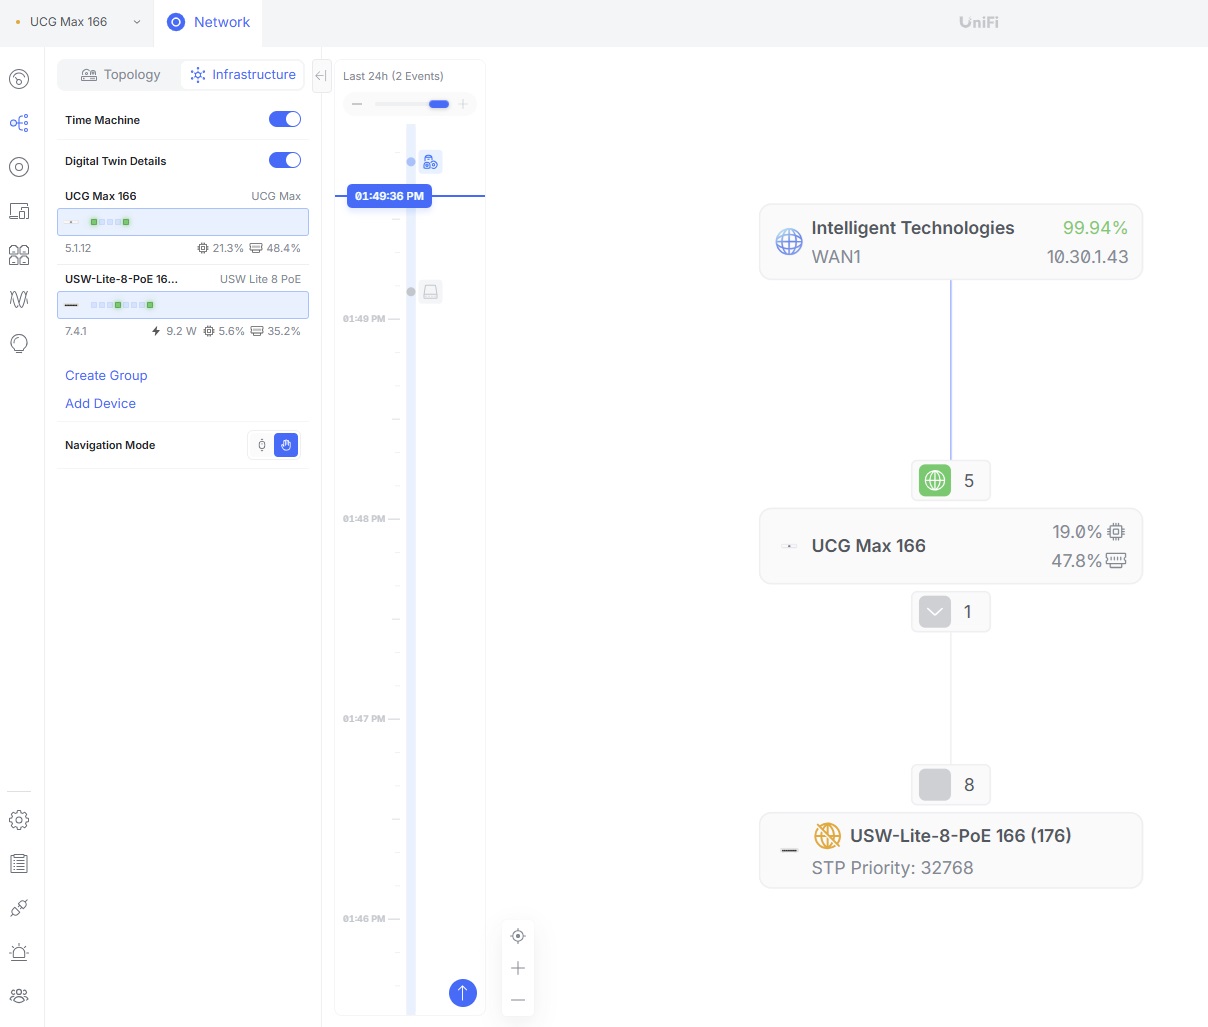
Task: Open the settings gear in the sidebar
Action: (19, 820)
